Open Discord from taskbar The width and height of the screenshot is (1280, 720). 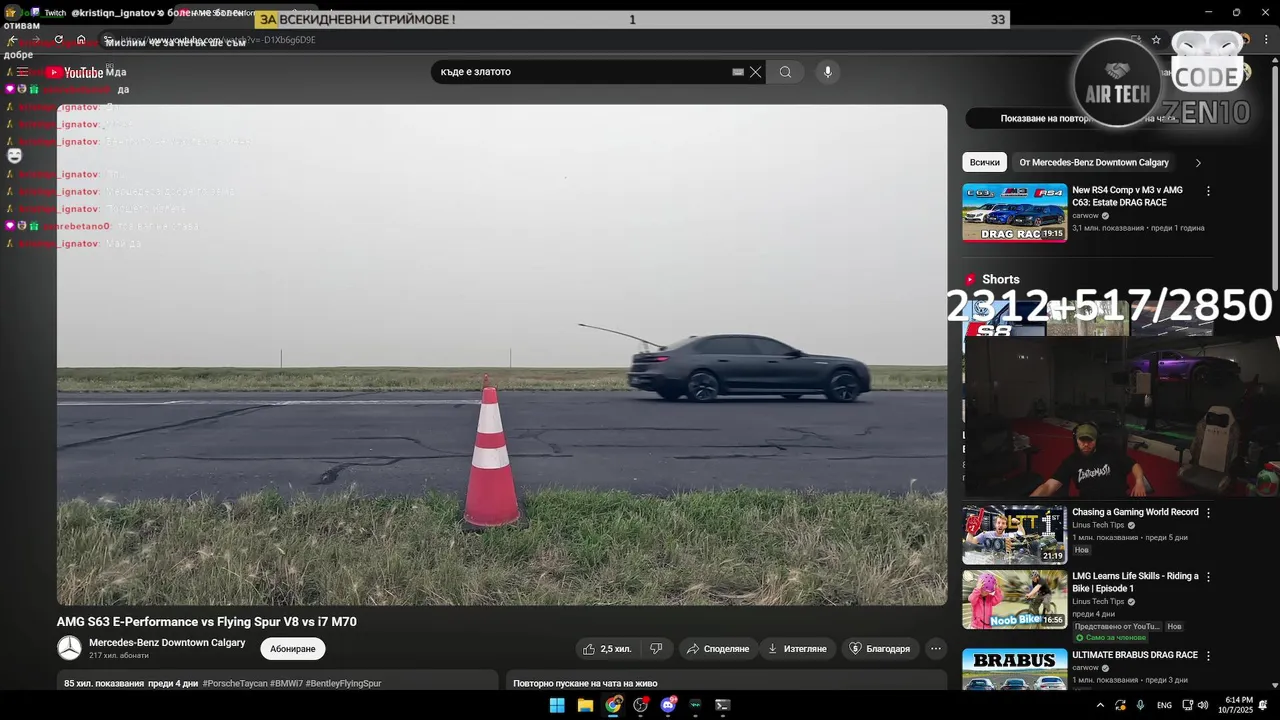click(668, 705)
